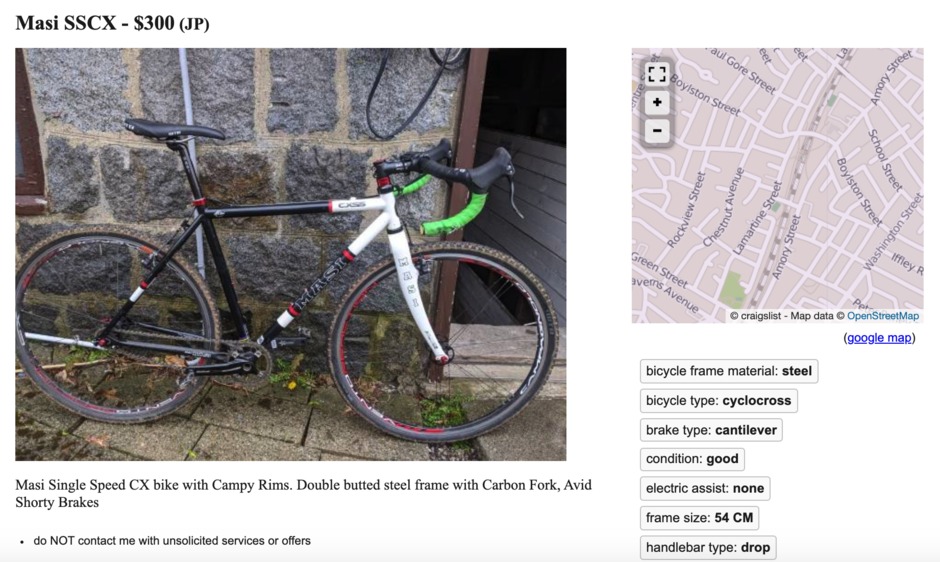Click the $300 price in the title
Viewport: 940px width, 562px height.
(x=154, y=23)
